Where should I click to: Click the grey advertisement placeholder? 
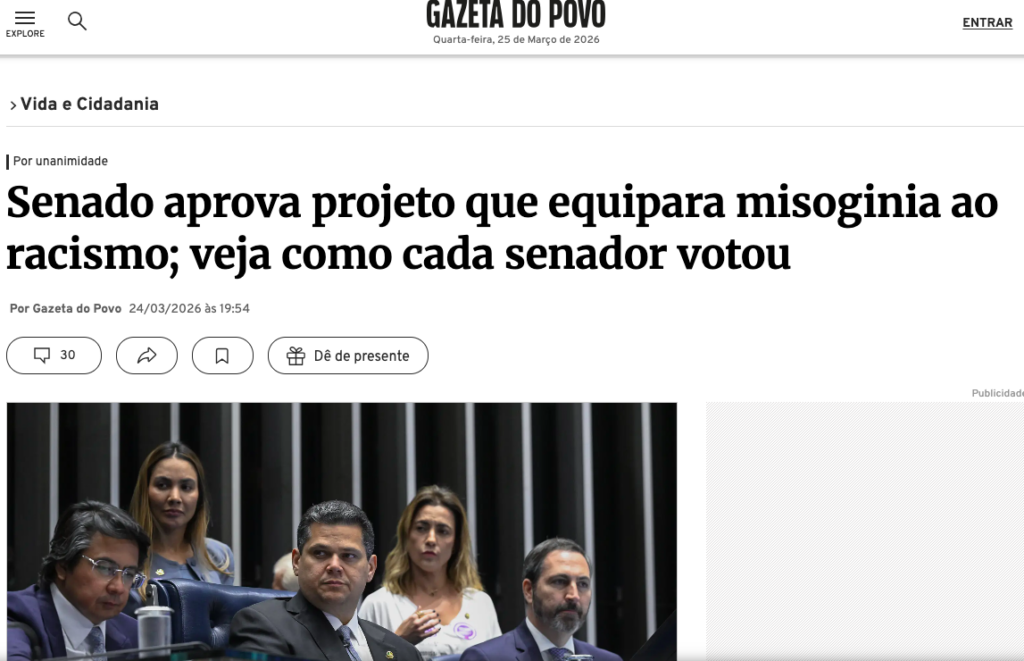(x=865, y=532)
